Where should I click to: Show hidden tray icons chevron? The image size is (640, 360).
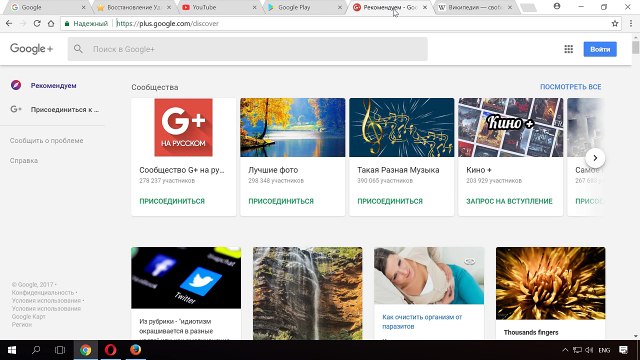click(565, 350)
